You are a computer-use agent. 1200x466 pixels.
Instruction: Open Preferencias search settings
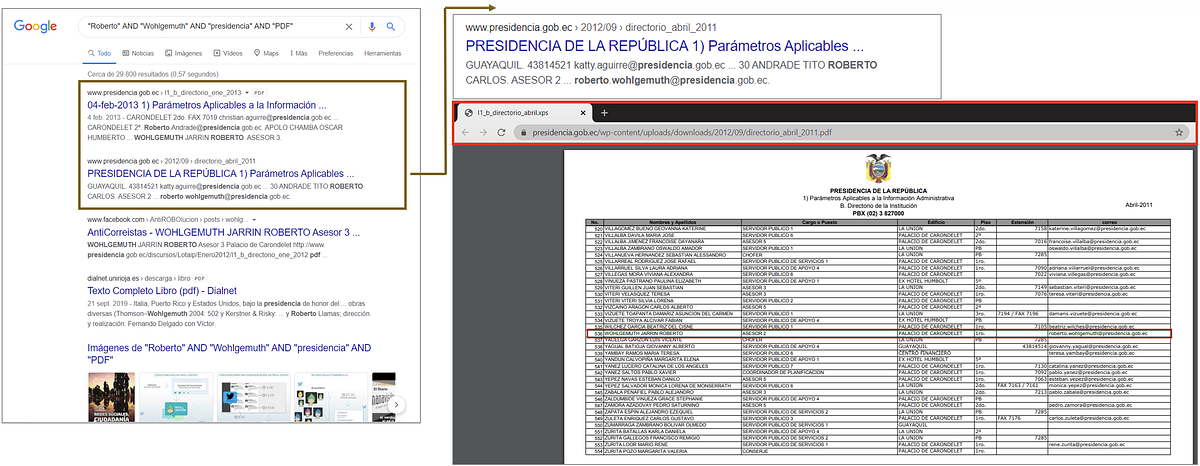pos(336,52)
